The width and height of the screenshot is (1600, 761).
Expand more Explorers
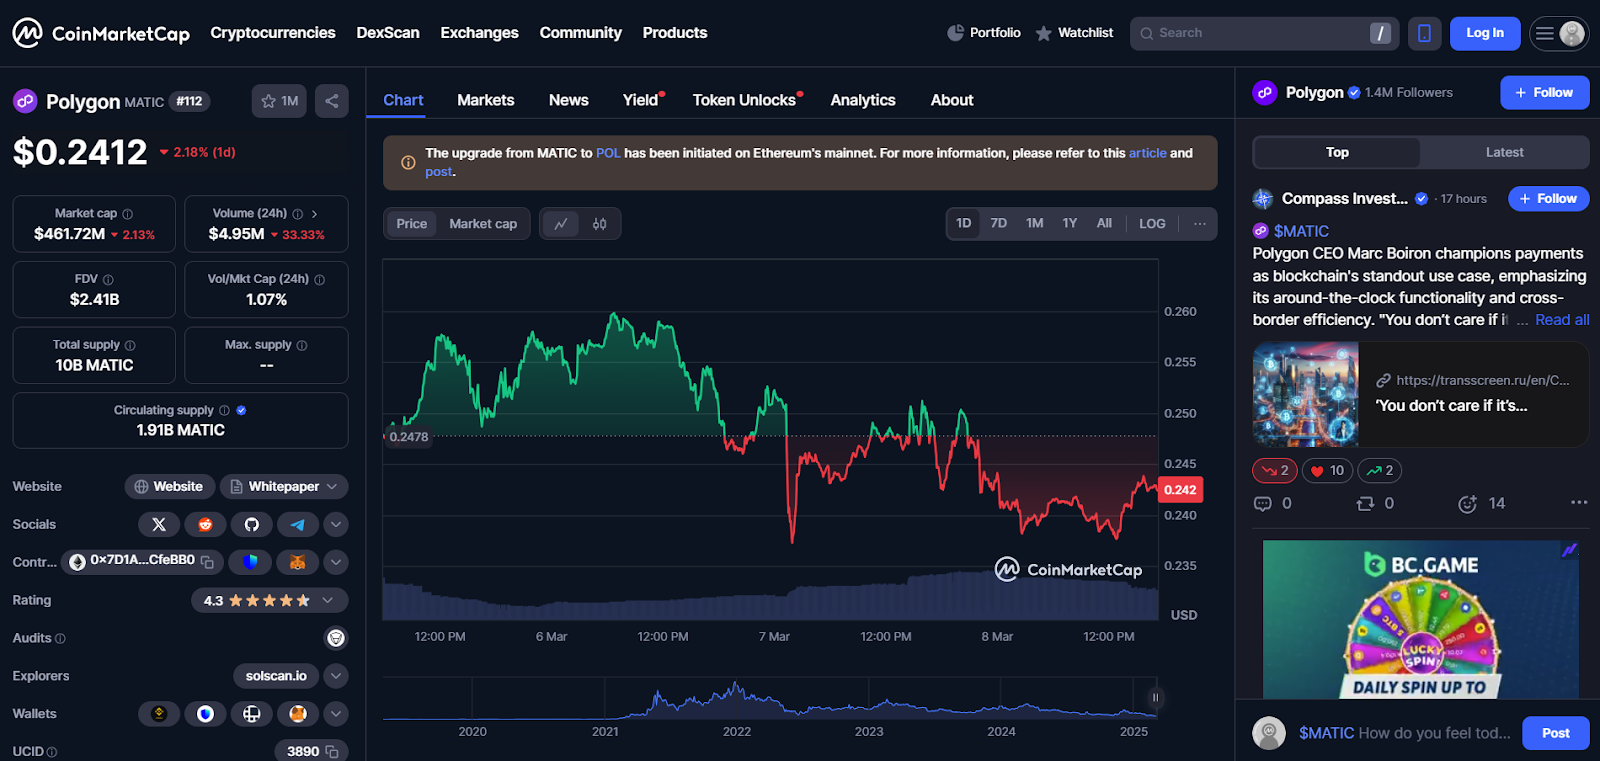point(336,676)
